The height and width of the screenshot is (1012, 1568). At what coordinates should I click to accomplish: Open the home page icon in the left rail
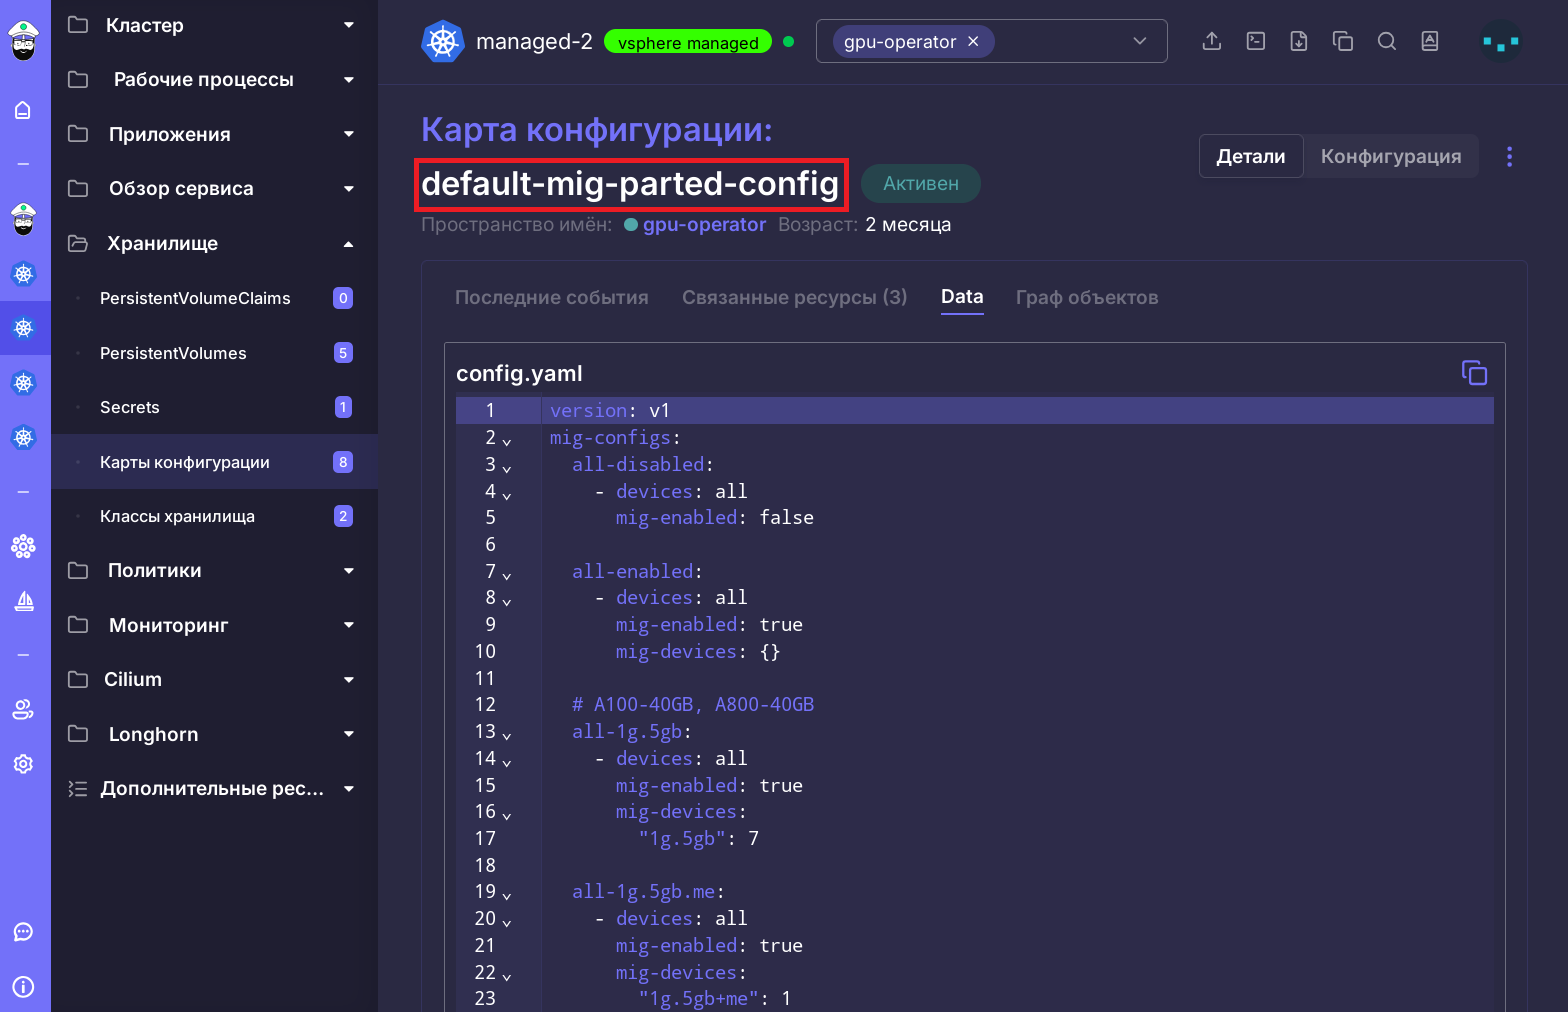coord(23,110)
